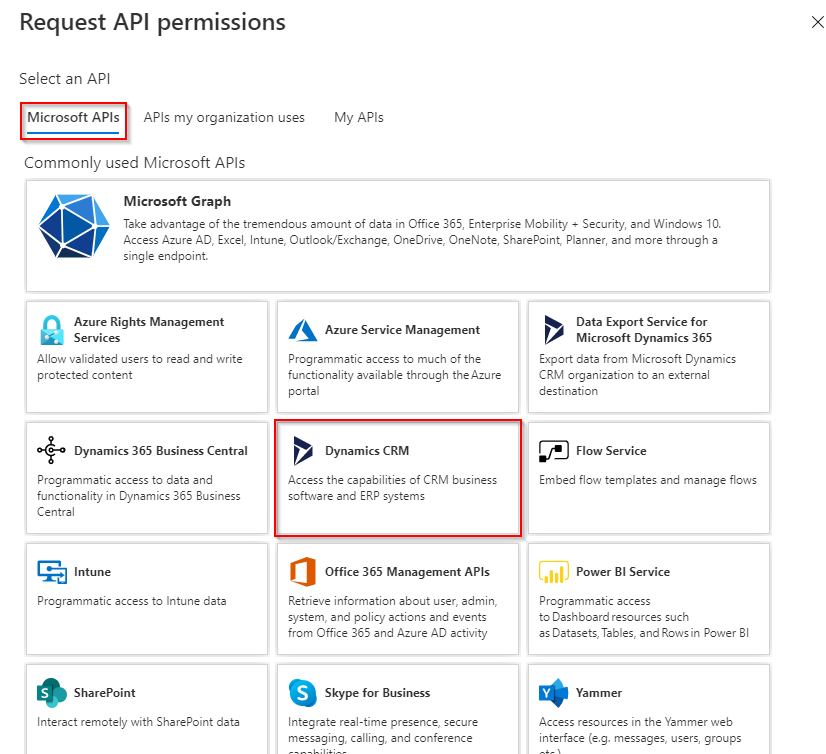826x754 pixels.
Task: Click the Data Export Service Dynamics icon
Action: click(x=554, y=330)
